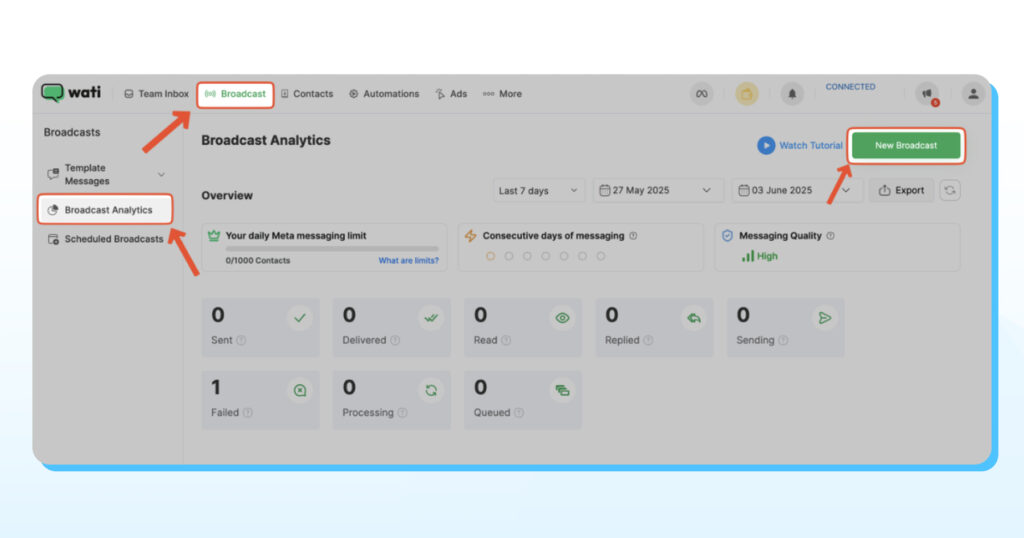Click the info icon next to Replied
1024x538 pixels.
[x=648, y=340]
